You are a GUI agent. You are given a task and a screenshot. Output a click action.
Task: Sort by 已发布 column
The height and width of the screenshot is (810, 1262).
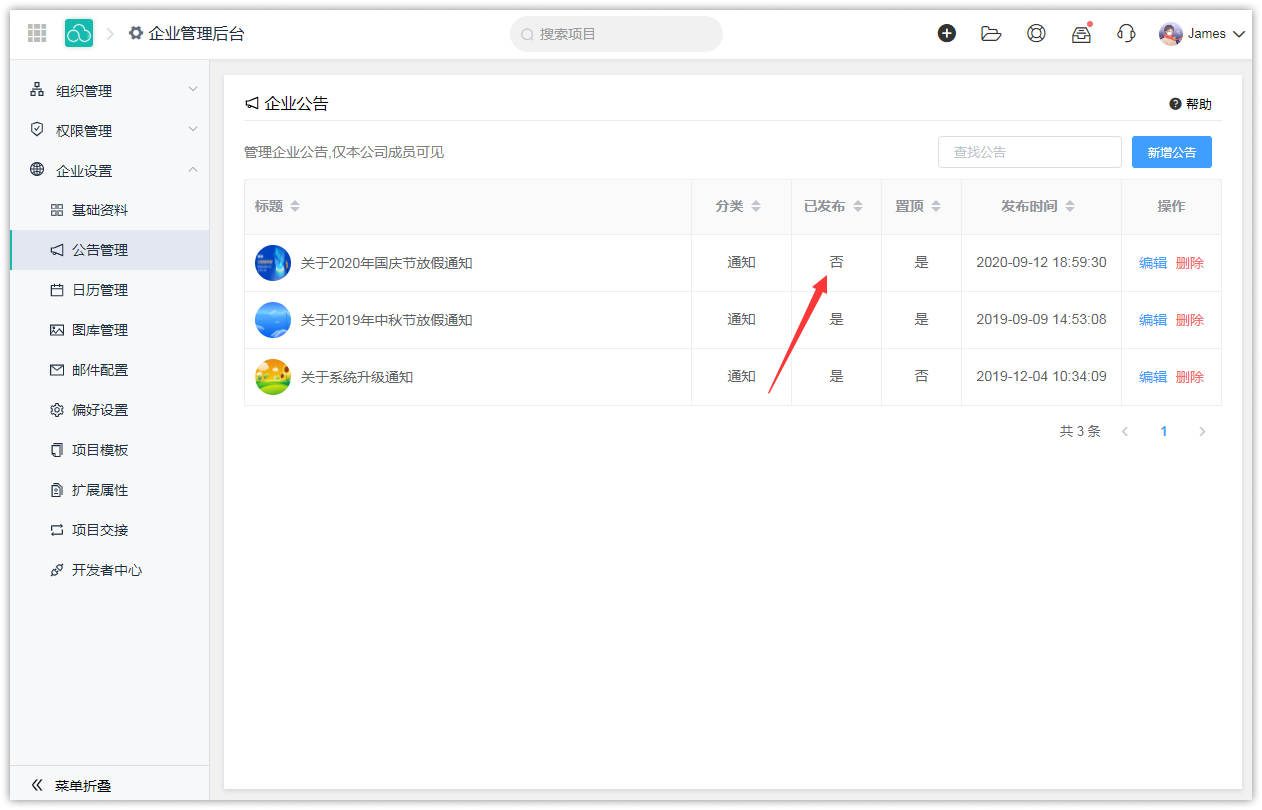pos(857,206)
